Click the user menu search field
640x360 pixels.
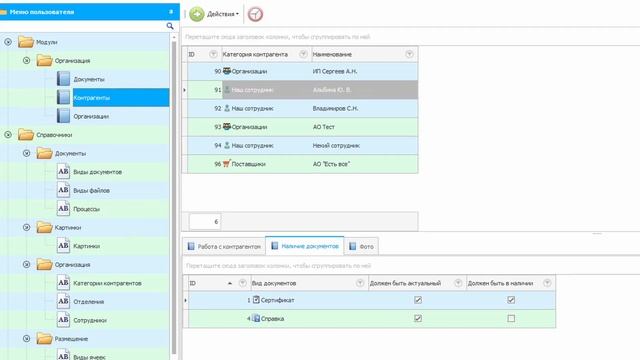pyautogui.click(x=82, y=26)
